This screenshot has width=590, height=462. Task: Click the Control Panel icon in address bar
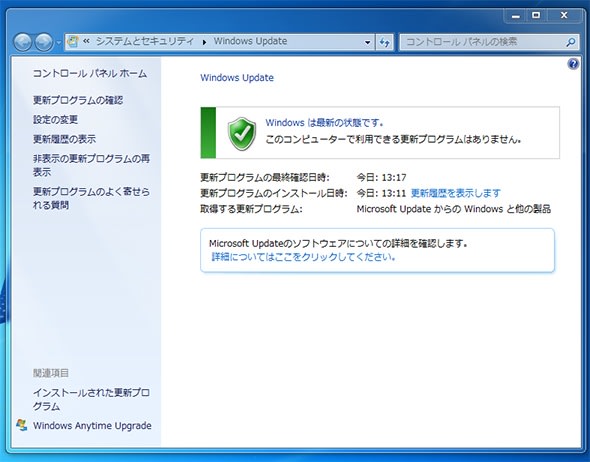pos(73,41)
